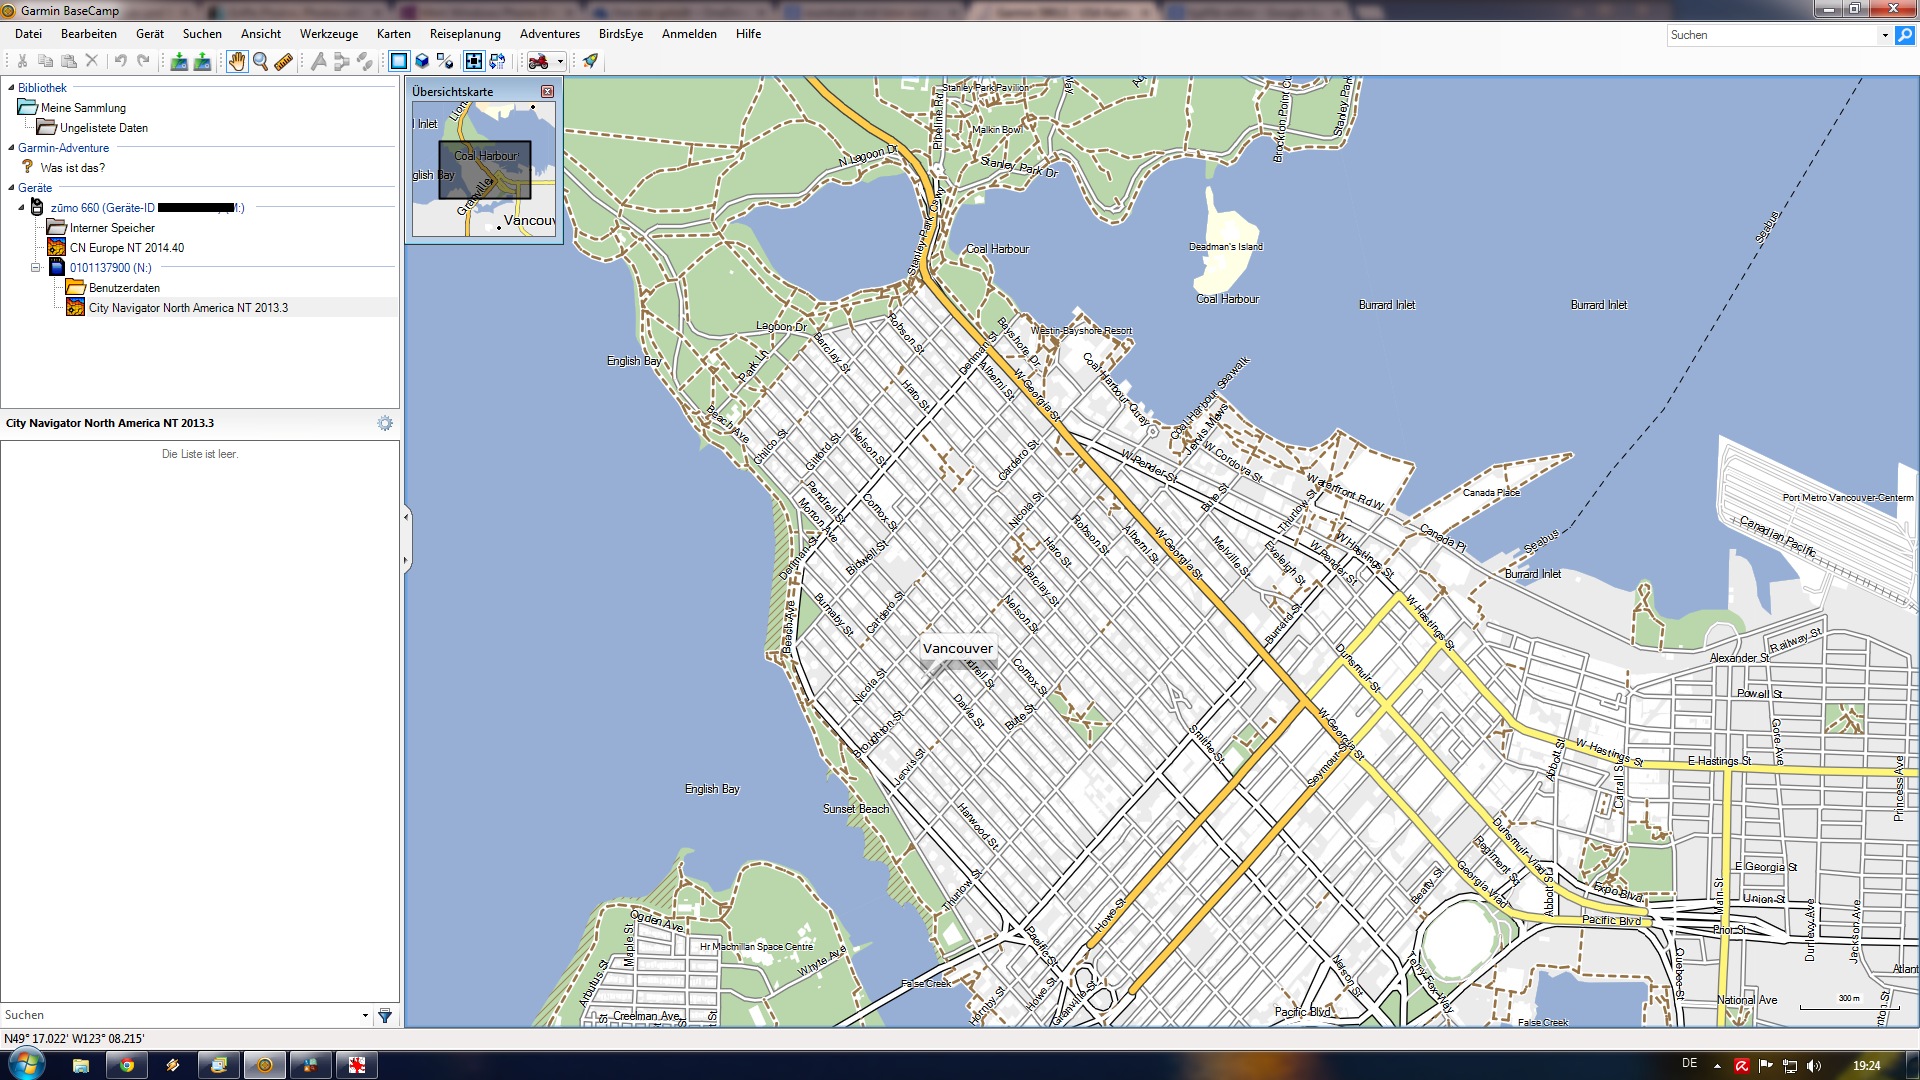Open the Karten menu
This screenshot has height=1080, width=1920.
(393, 34)
